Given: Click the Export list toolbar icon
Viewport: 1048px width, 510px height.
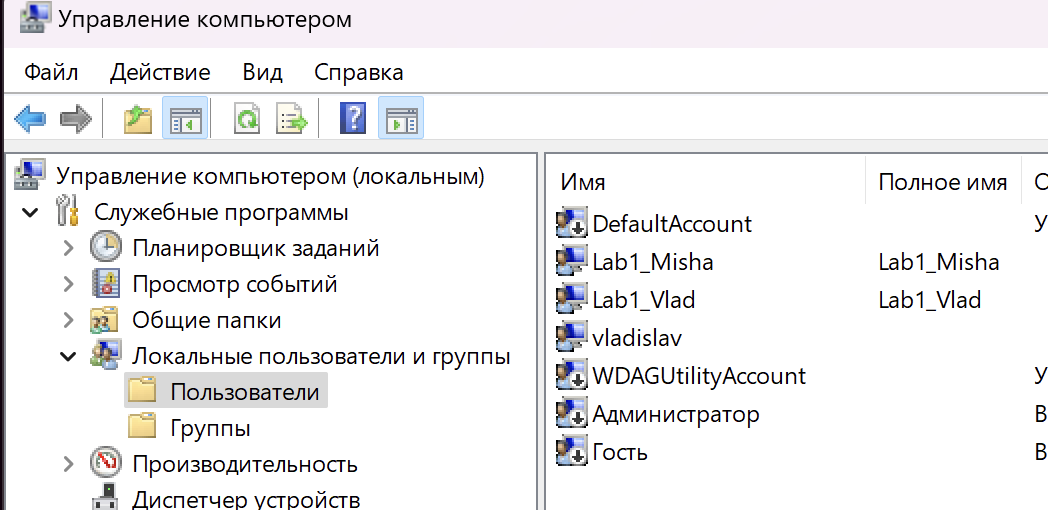Looking at the screenshot, I should 292,121.
